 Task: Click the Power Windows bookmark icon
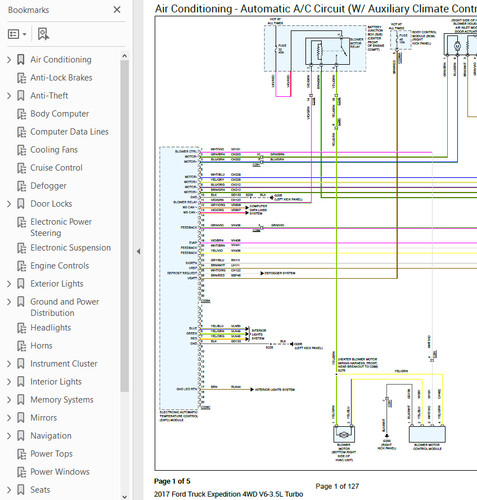(22, 472)
